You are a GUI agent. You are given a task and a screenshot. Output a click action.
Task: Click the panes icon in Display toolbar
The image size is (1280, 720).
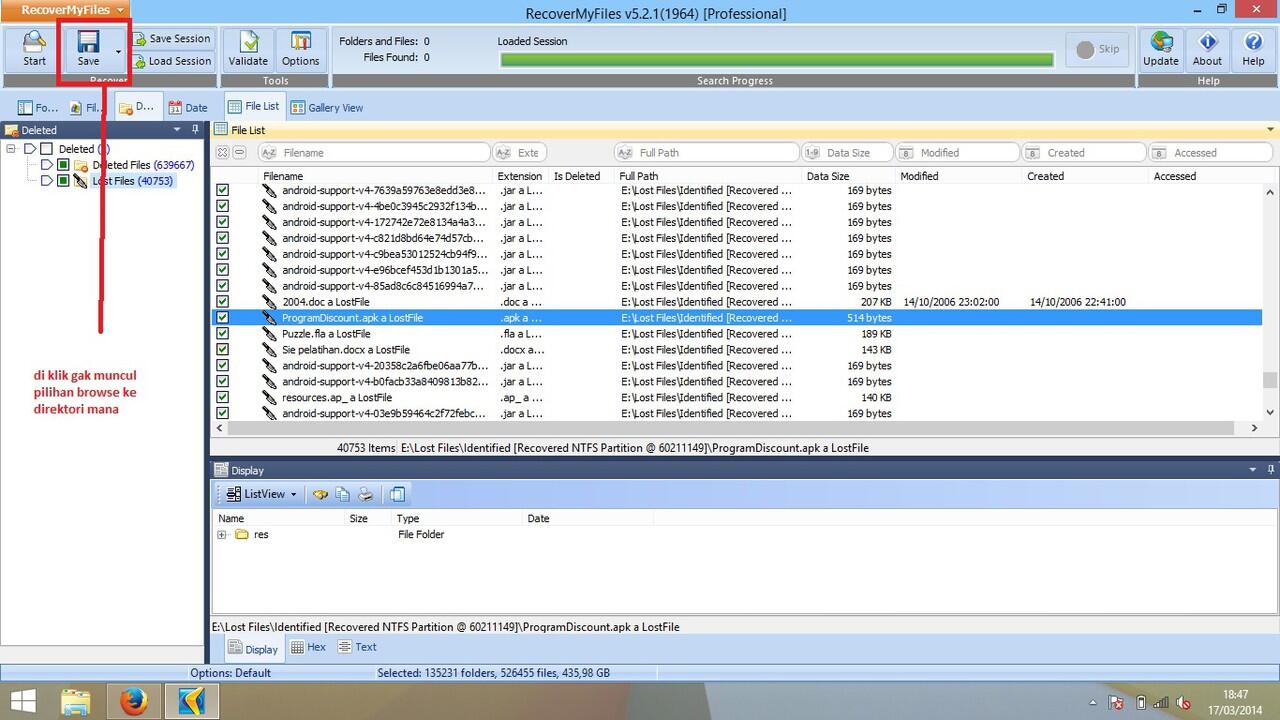click(x=397, y=494)
